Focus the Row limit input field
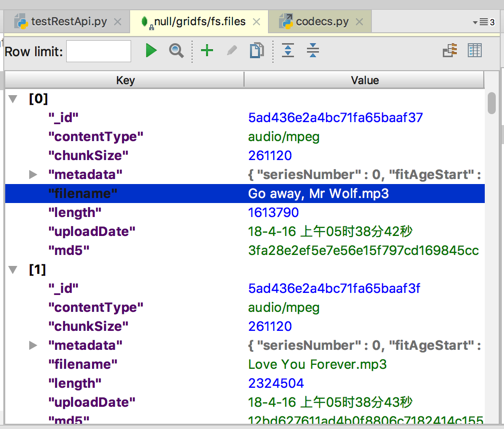The image size is (504, 429). click(99, 51)
